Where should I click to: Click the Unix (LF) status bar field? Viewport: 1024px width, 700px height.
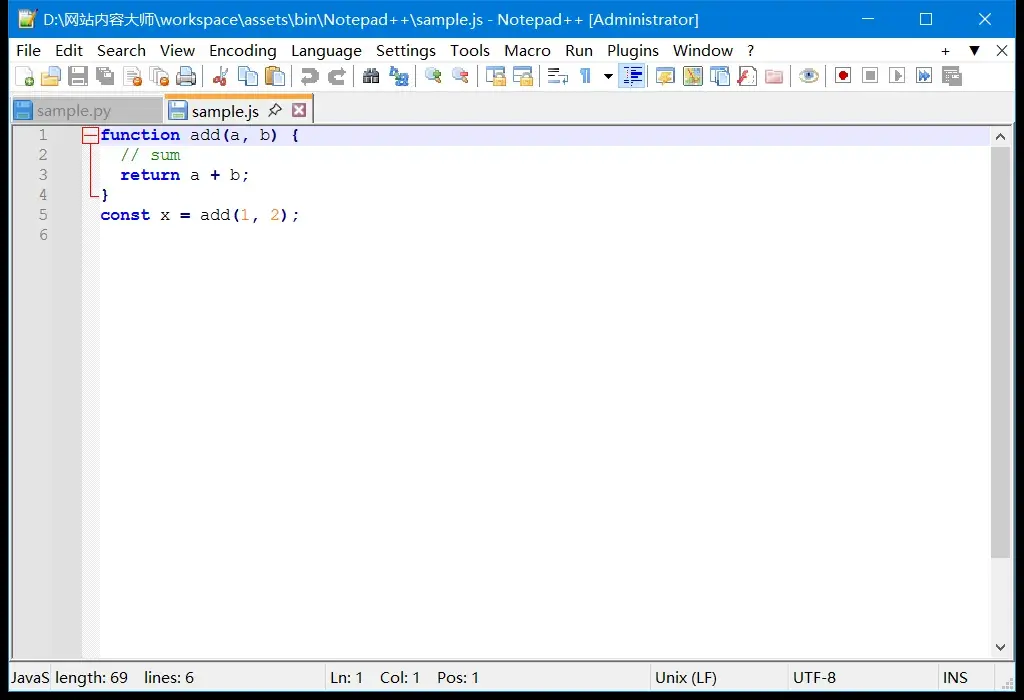pyautogui.click(x=719, y=678)
